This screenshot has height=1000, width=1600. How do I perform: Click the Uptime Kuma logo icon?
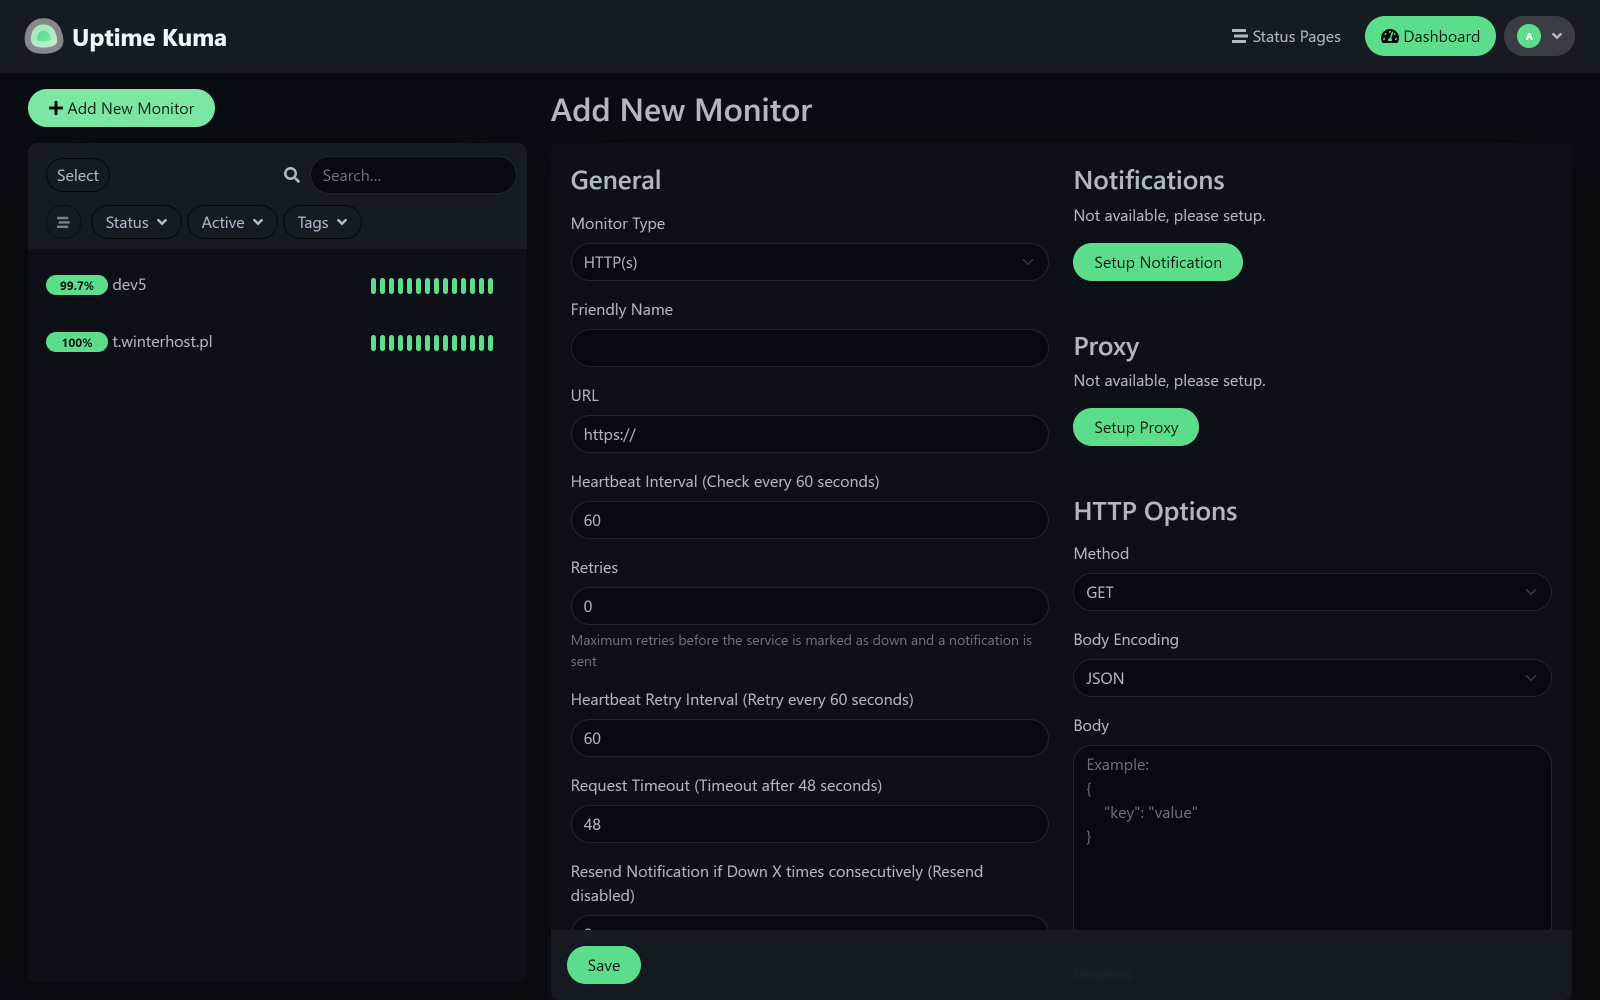click(43, 37)
